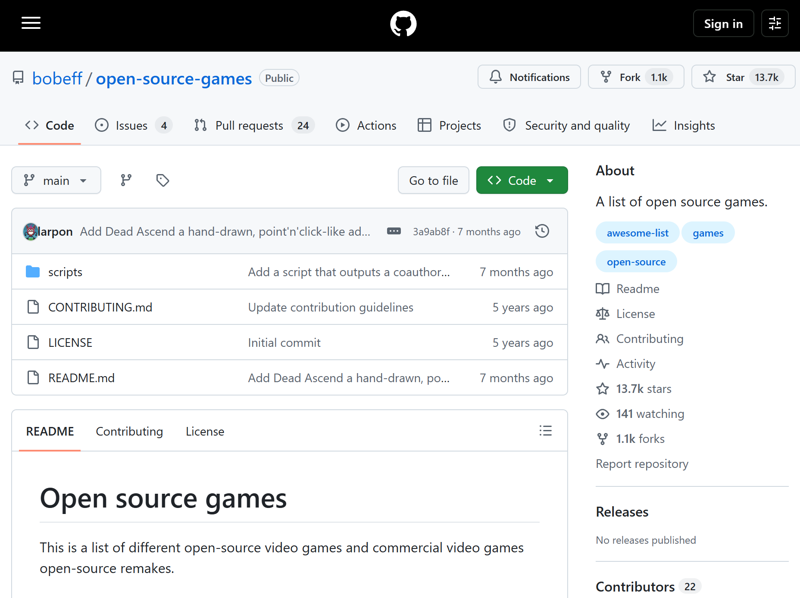
Task: View tags via the tag icon
Action: click(163, 180)
